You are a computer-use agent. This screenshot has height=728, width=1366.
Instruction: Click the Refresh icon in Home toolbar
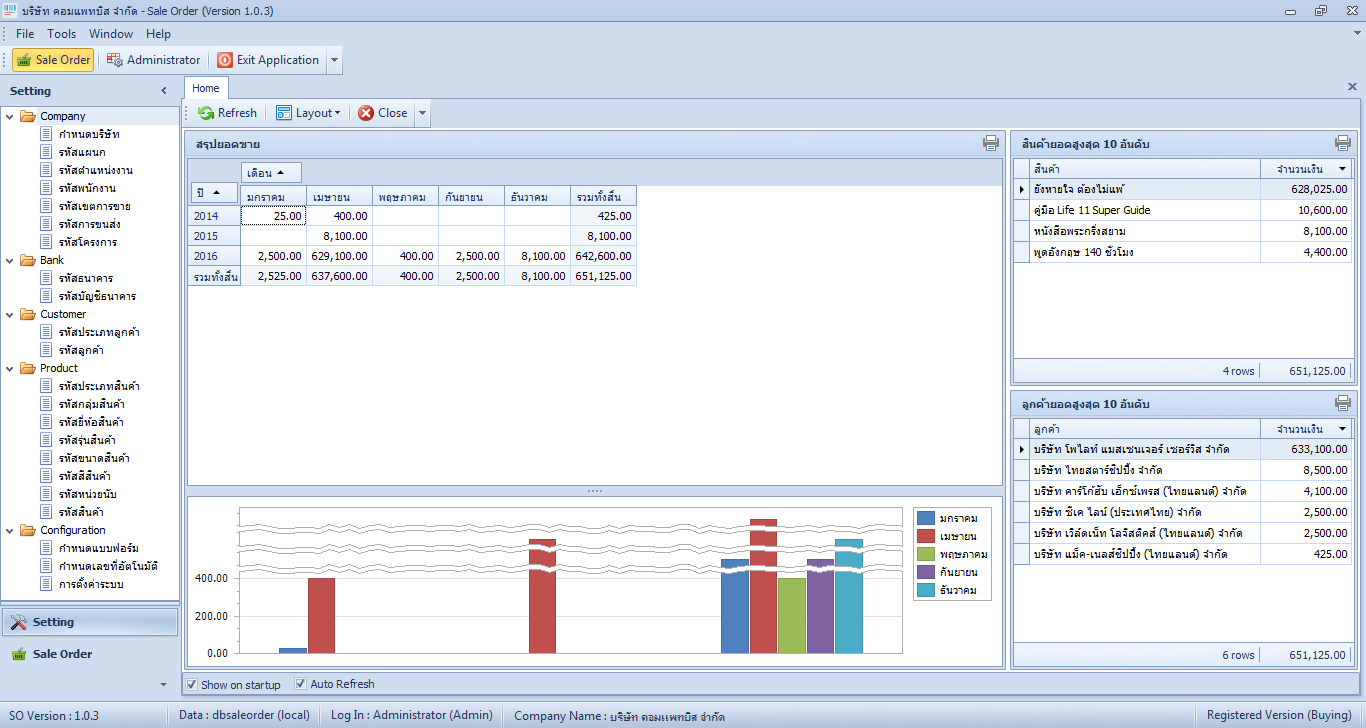[206, 113]
